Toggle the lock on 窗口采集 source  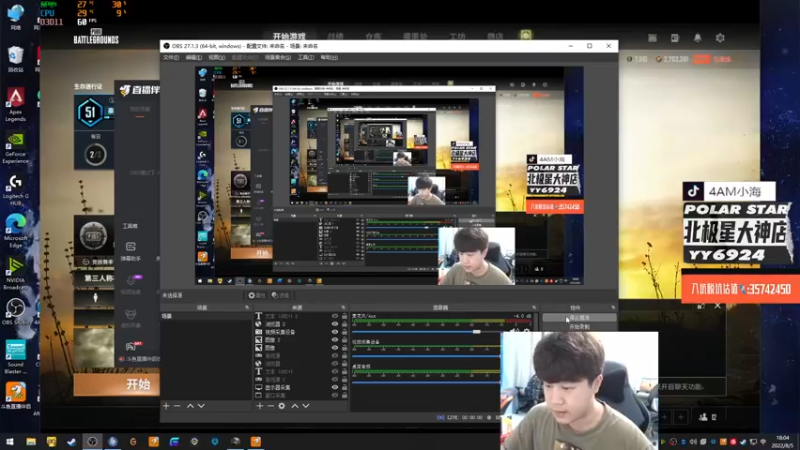(344, 395)
